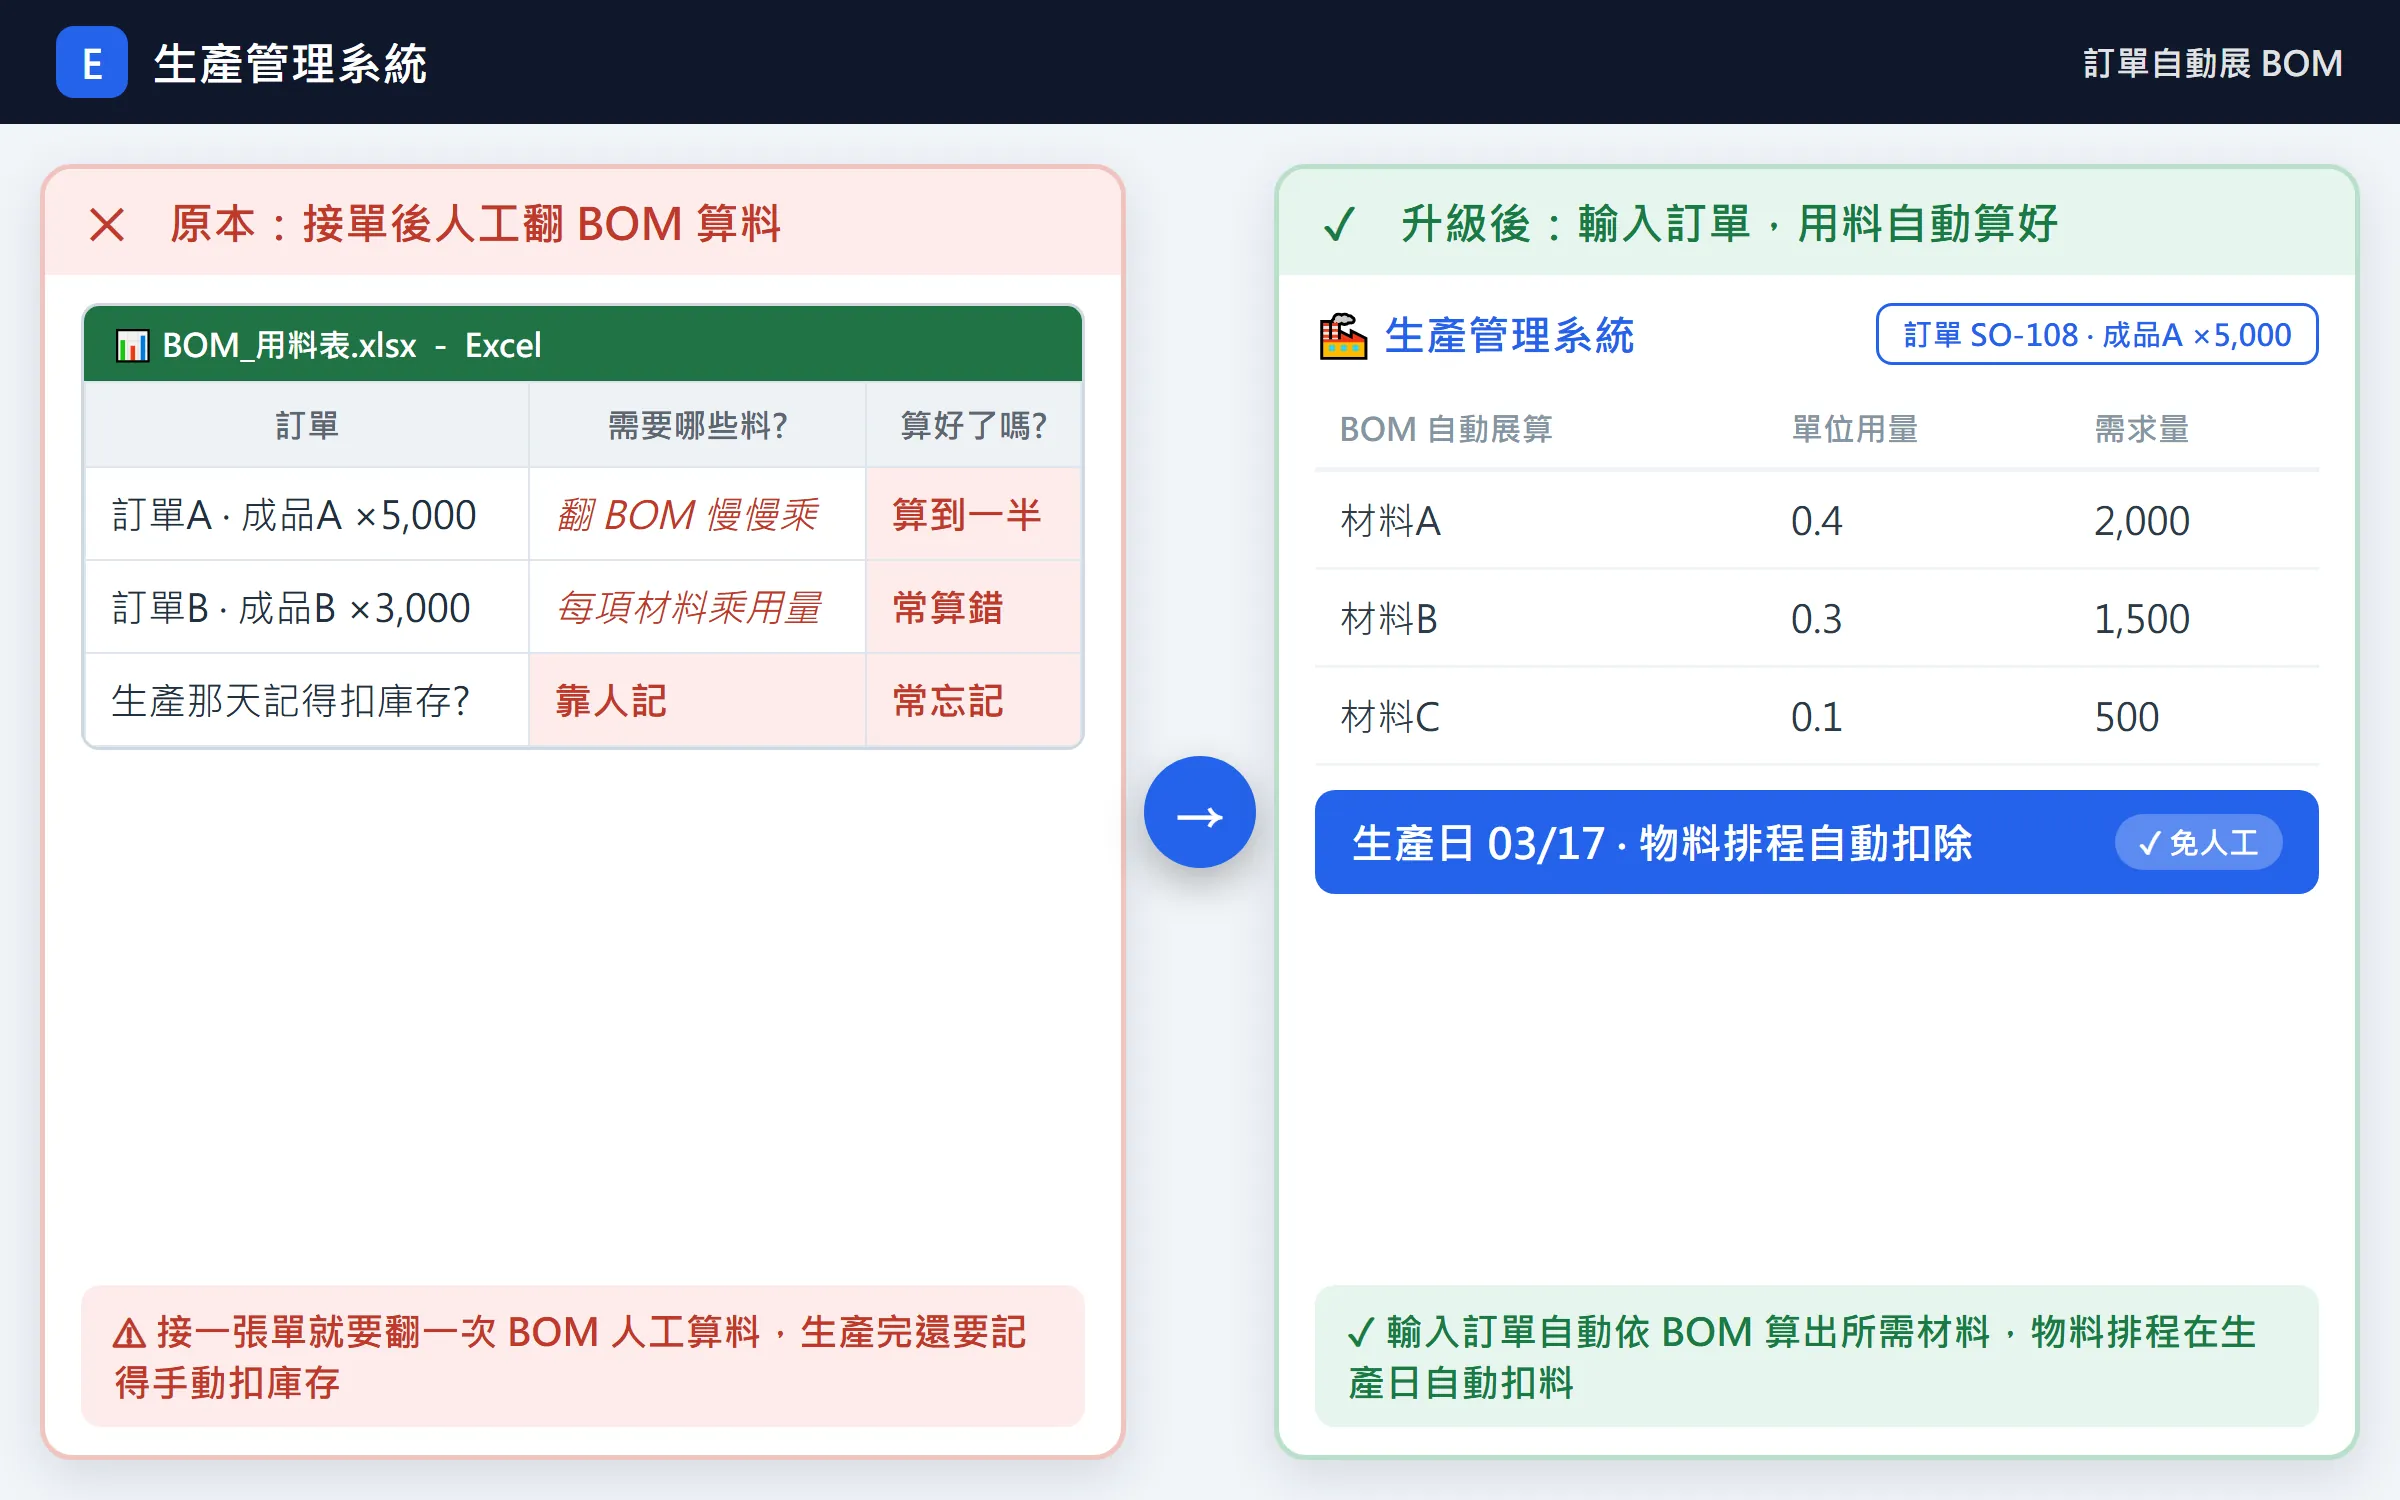Click the 需求量 column header
Screen dimensions: 2400x1500
pyautogui.click(x=2141, y=430)
